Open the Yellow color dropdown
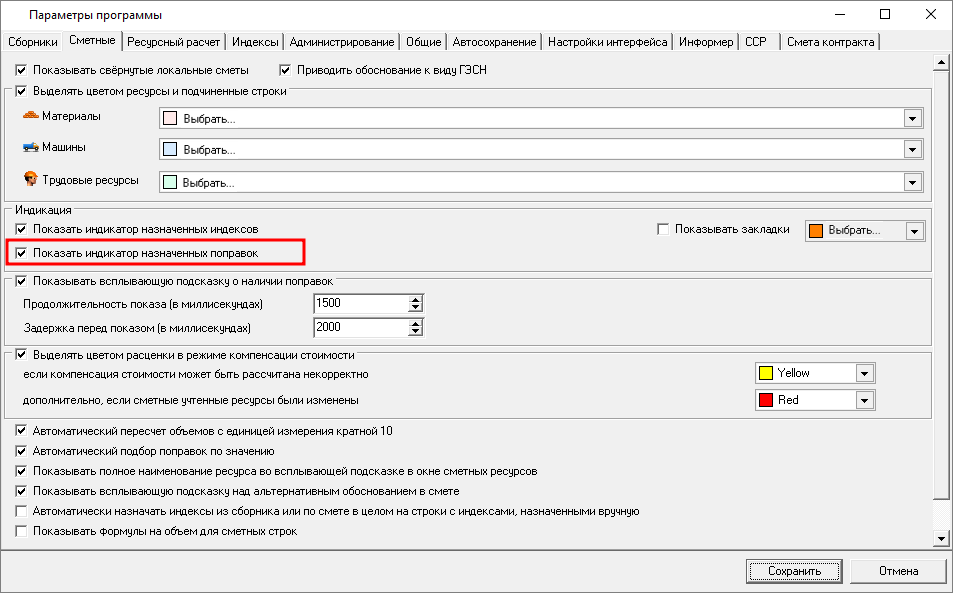Viewport: 953px width, 593px height. point(866,372)
